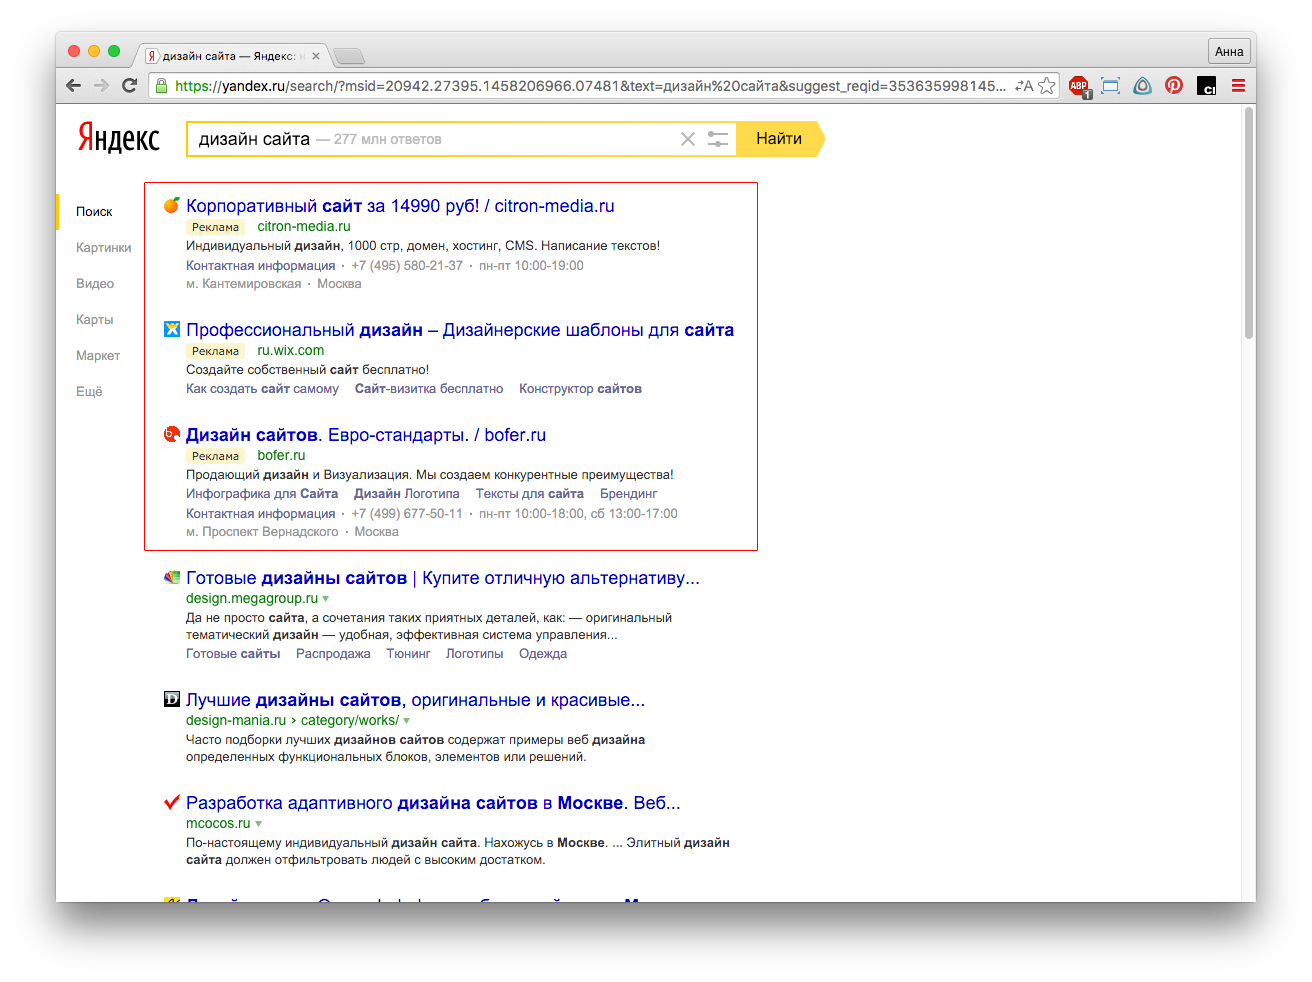Expand the mcocos.ru dropdown arrow
The image size is (1312, 982).
click(x=259, y=824)
